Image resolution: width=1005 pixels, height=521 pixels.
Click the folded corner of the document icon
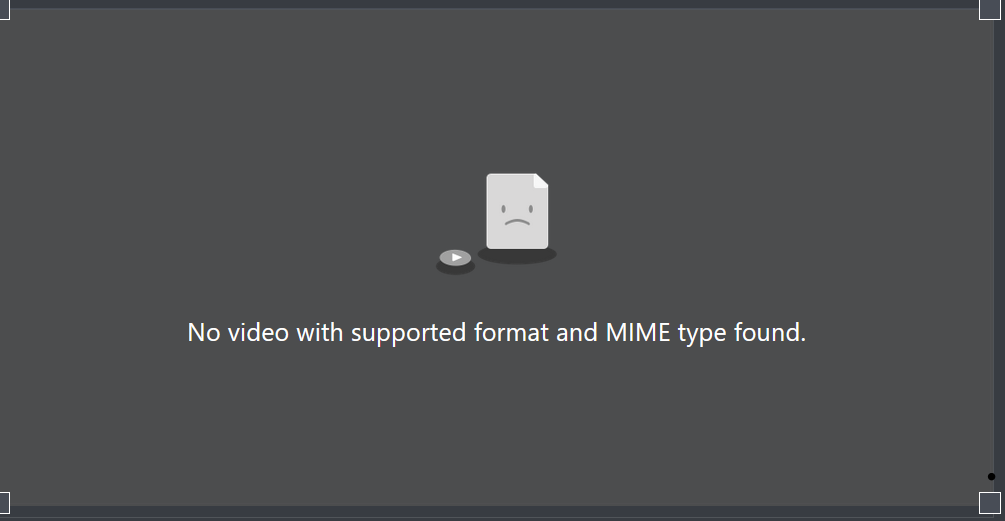pos(542,181)
